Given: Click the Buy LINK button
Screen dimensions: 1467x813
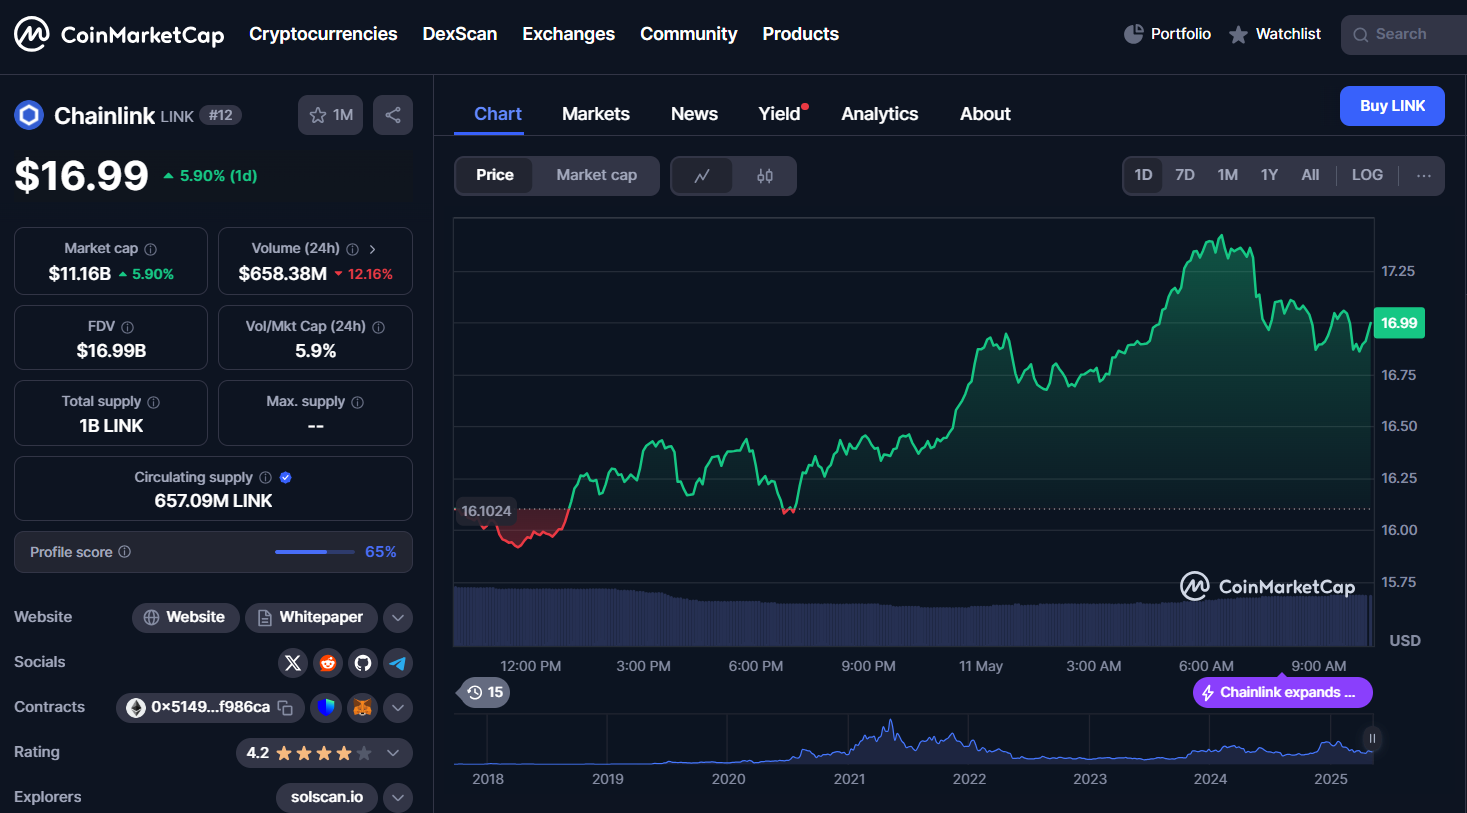Looking at the screenshot, I should point(1391,106).
